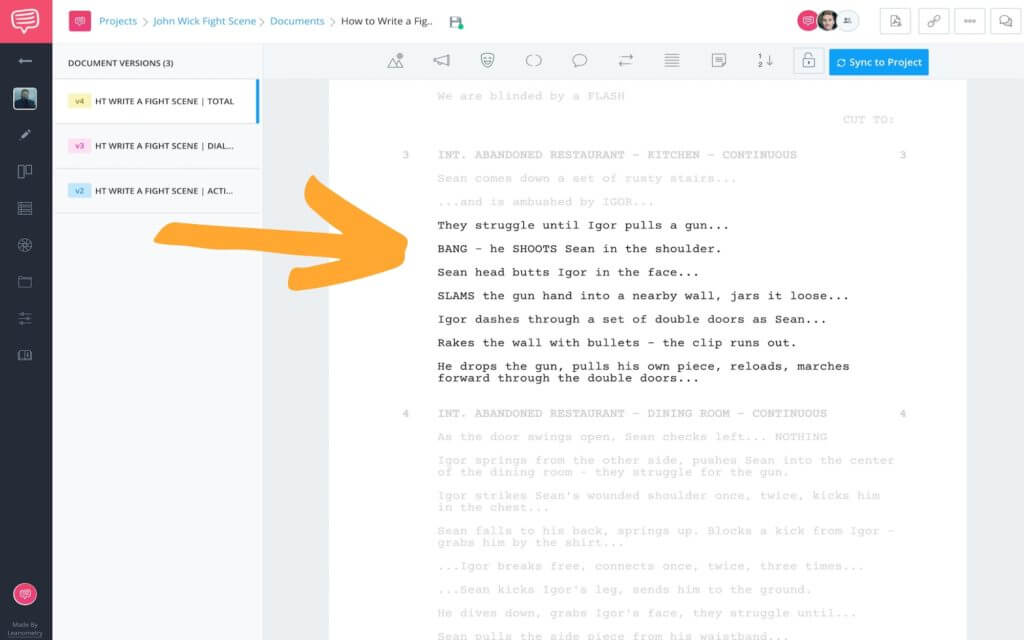Open the chat icon at top right
The width and height of the screenshot is (1024, 640).
click(x=1005, y=21)
